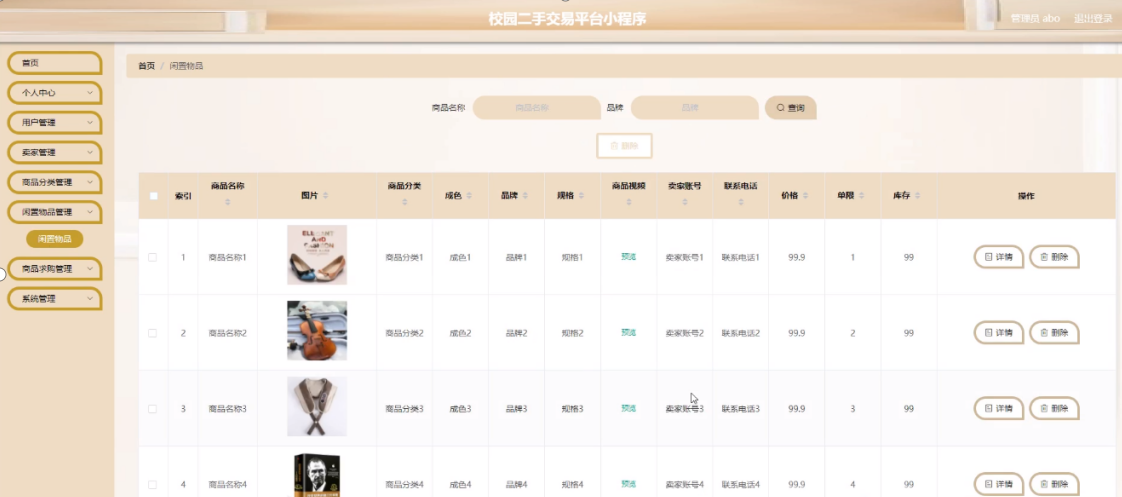Viewport: 1122px width, 497px height.
Task: Sort table by 库存 column arrows
Action: pyautogui.click(x=917, y=196)
